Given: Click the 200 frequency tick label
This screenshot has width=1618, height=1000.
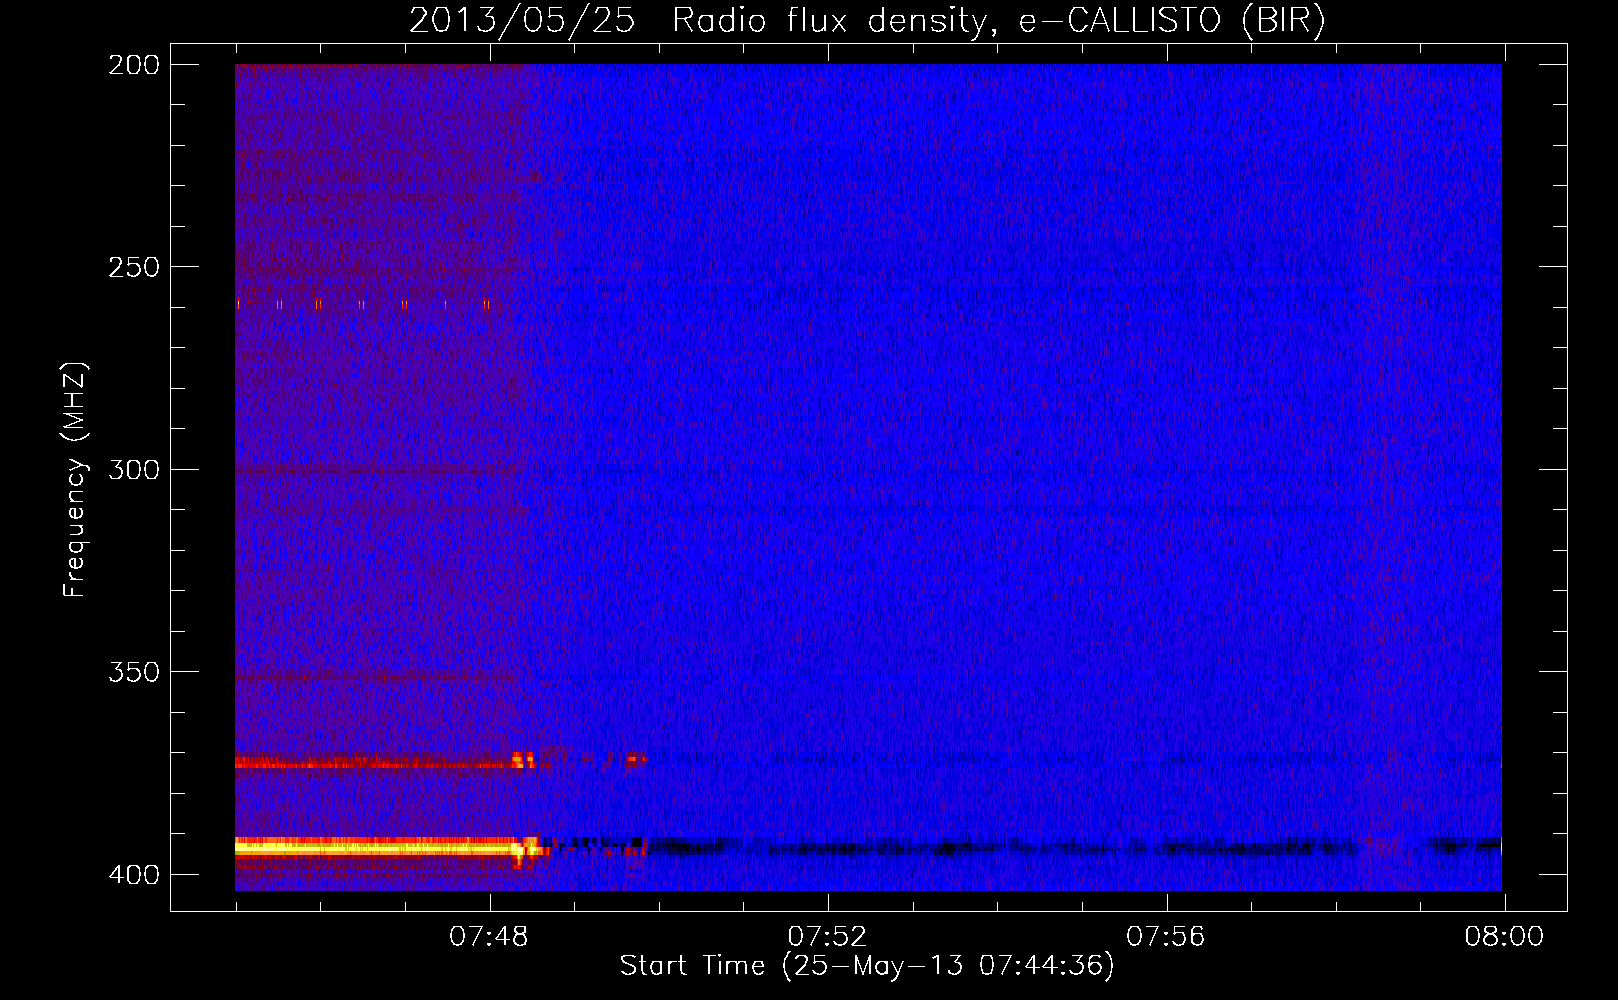Looking at the screenshot, I should click(x=134, y=65).
